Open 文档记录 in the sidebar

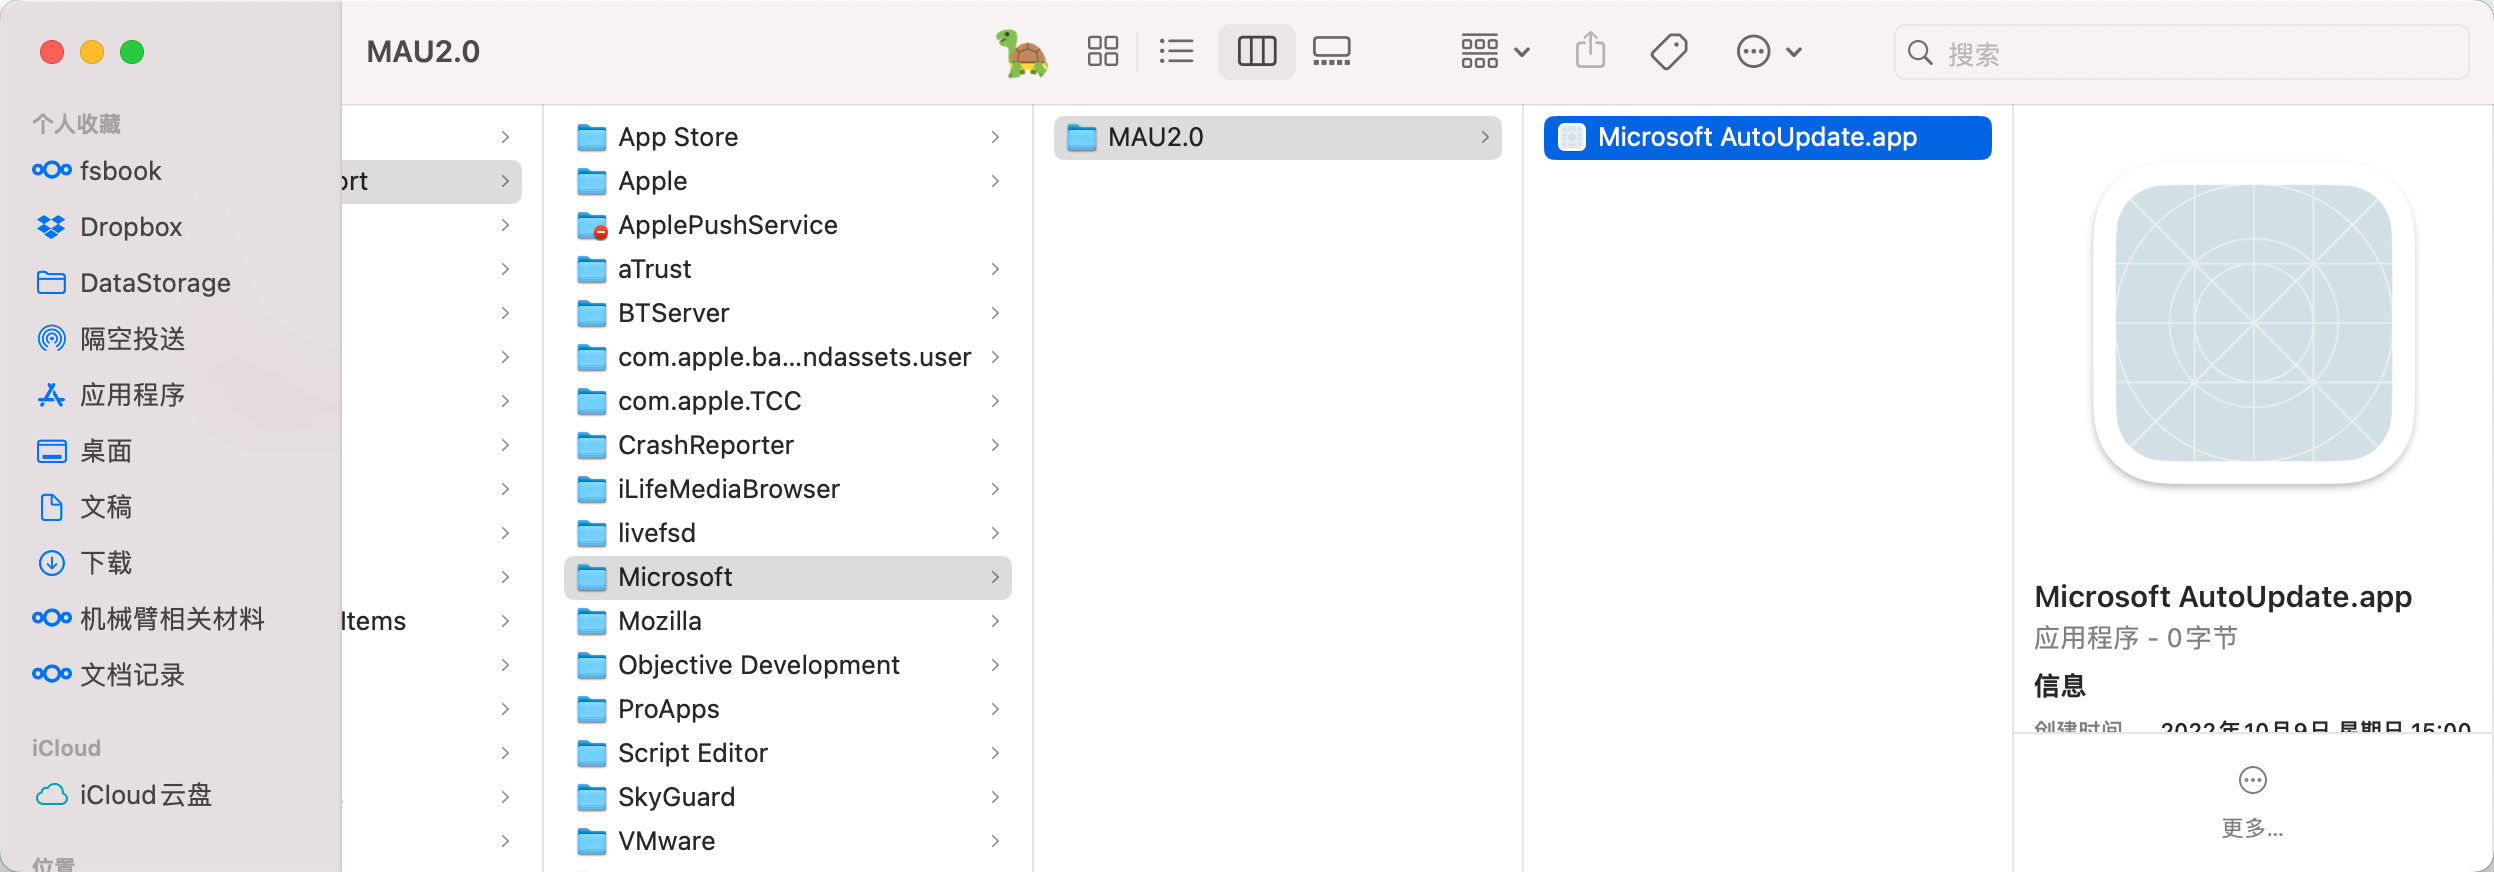click(x=109, y=675)
